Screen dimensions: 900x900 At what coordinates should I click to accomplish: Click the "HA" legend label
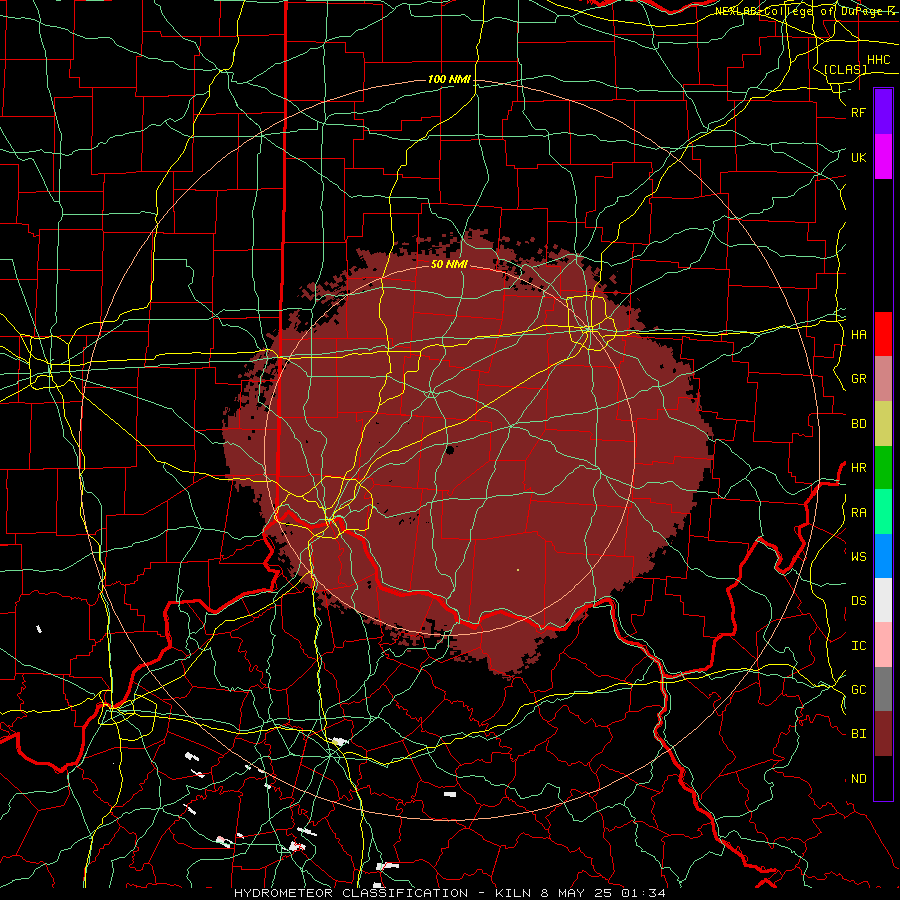858,334
